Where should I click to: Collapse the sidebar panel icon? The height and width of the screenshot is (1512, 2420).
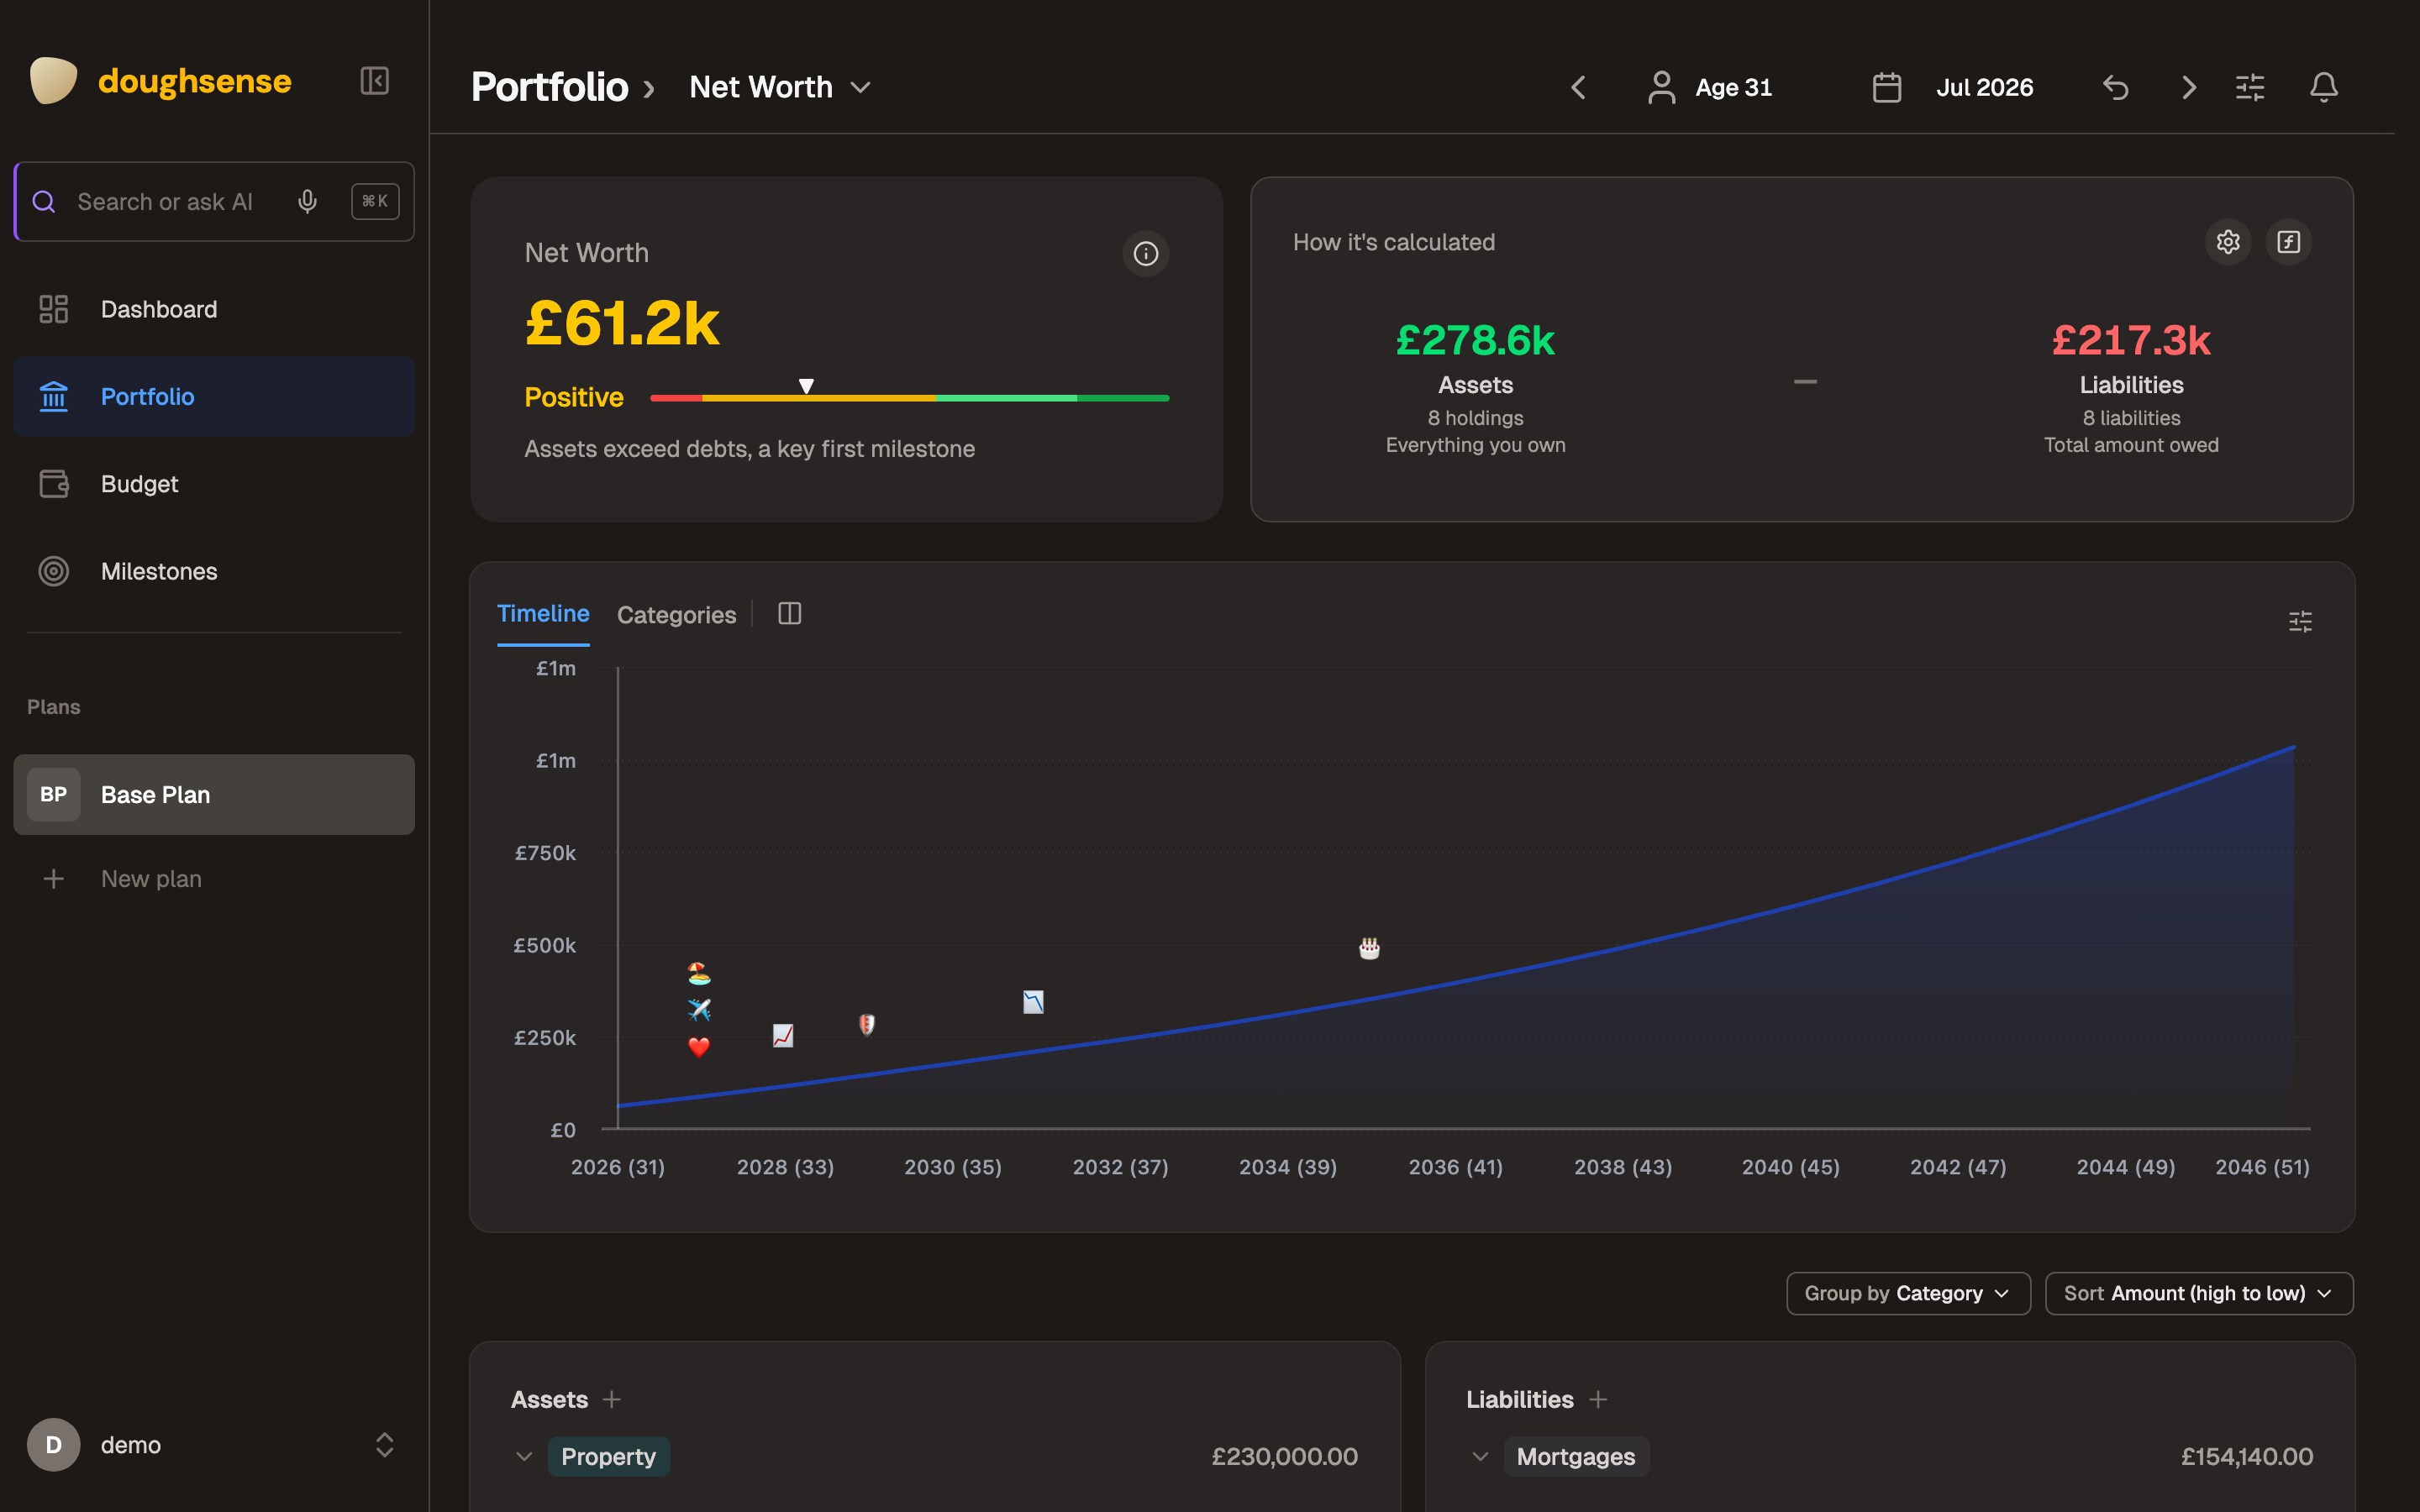(374, 81)
